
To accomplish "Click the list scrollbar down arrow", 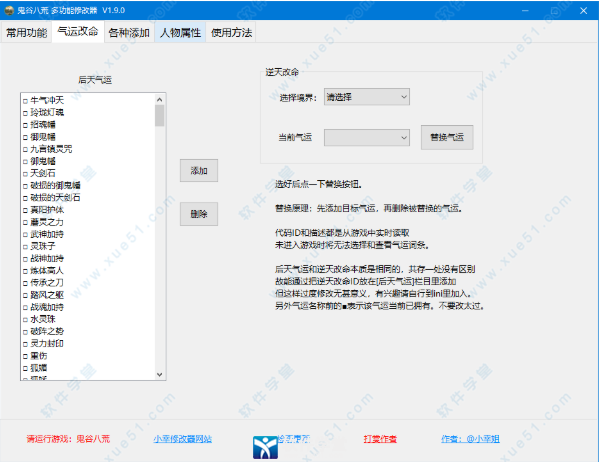I will pyautogui.click(x=159, y=375).
